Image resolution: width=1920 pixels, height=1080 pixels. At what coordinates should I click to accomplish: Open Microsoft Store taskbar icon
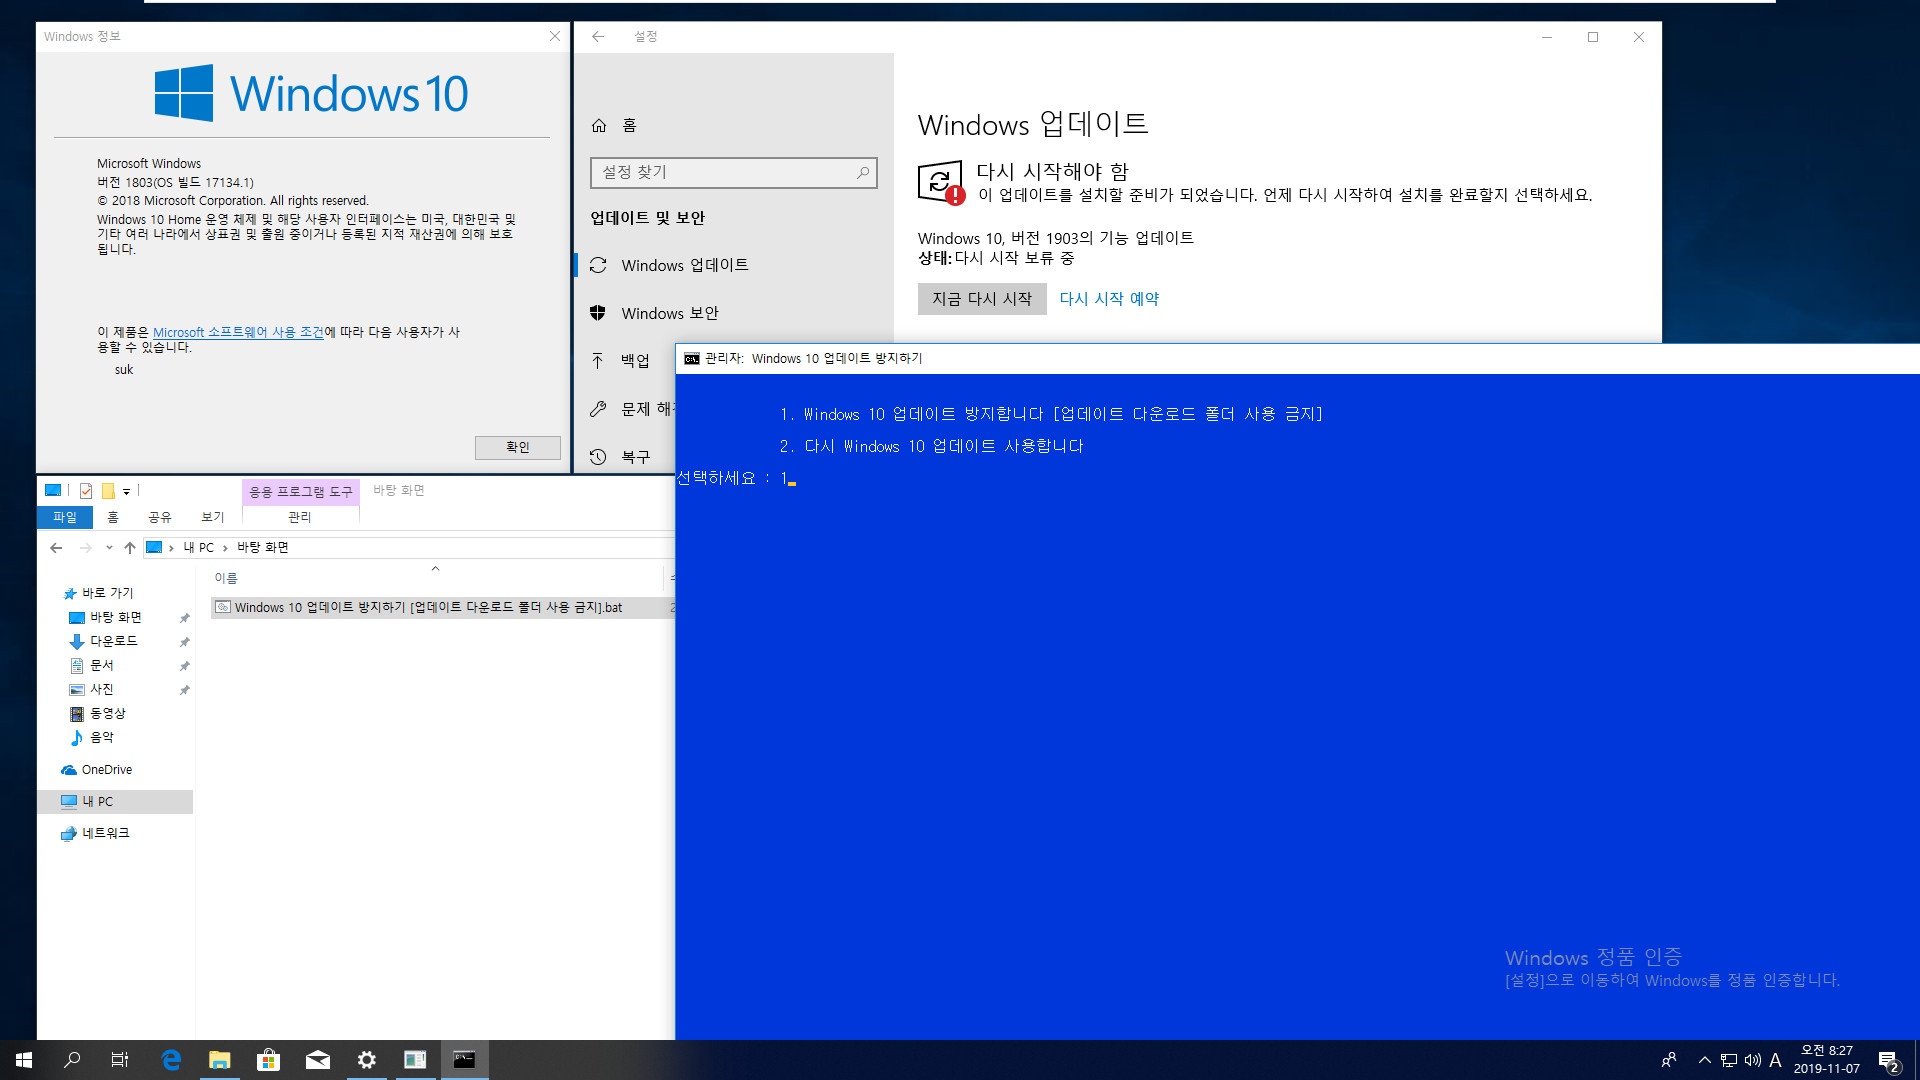coord(268,1060)
